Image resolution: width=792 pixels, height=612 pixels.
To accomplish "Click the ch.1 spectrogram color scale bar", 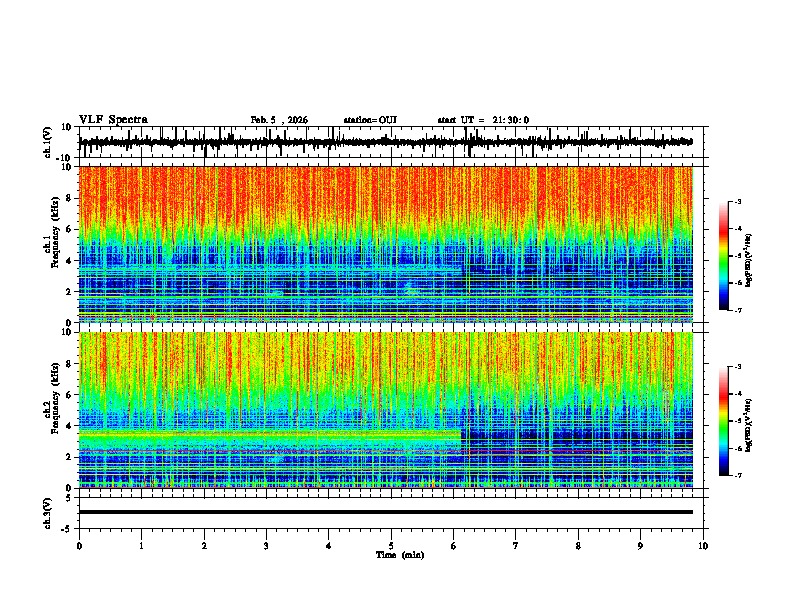I will tap(723, 256).
